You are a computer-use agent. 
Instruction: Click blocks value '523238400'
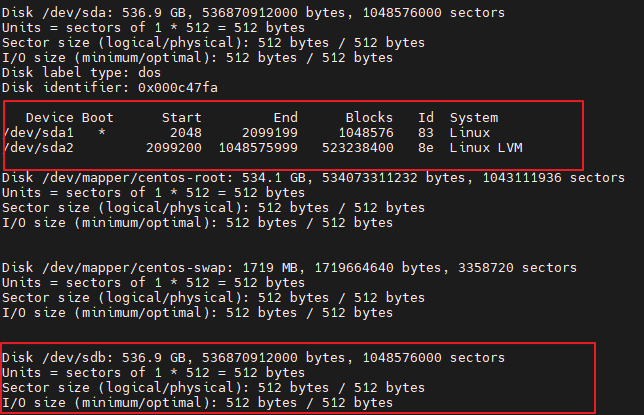(x=358, y=148)
